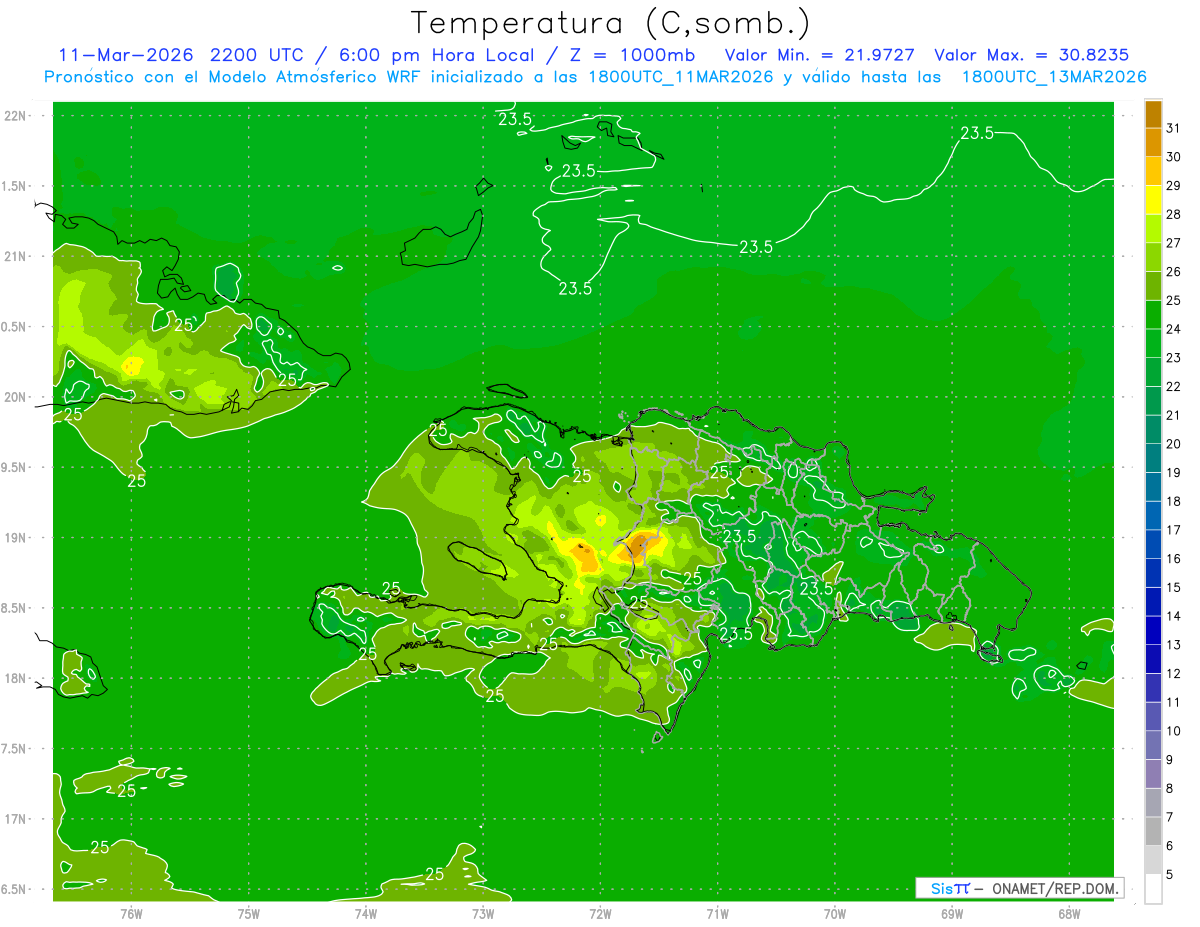
Task: Click the '18N' latitude axis label
Action: [15, 678]
